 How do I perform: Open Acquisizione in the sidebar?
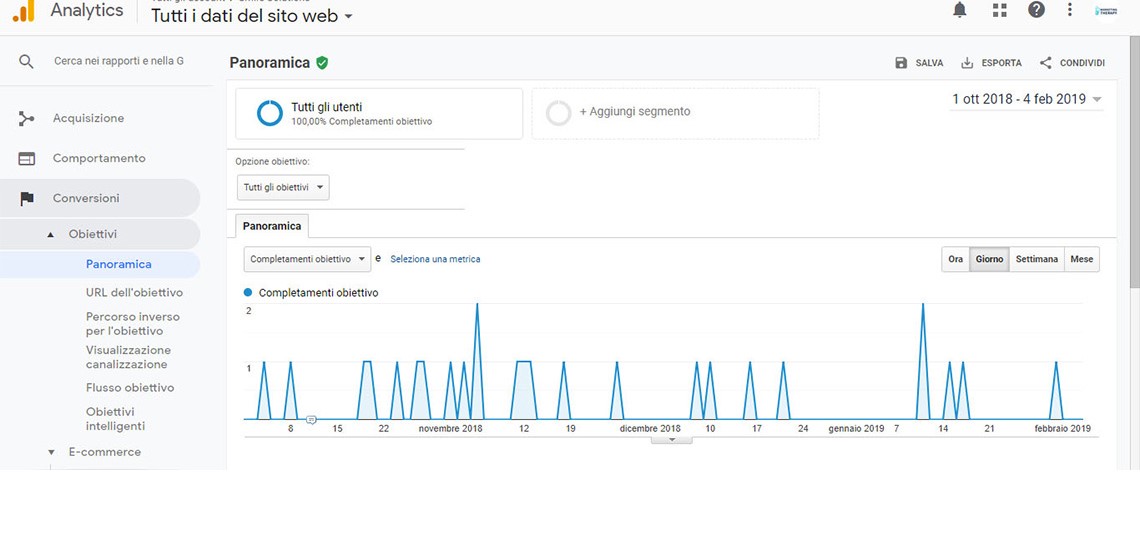coord(88,119)
